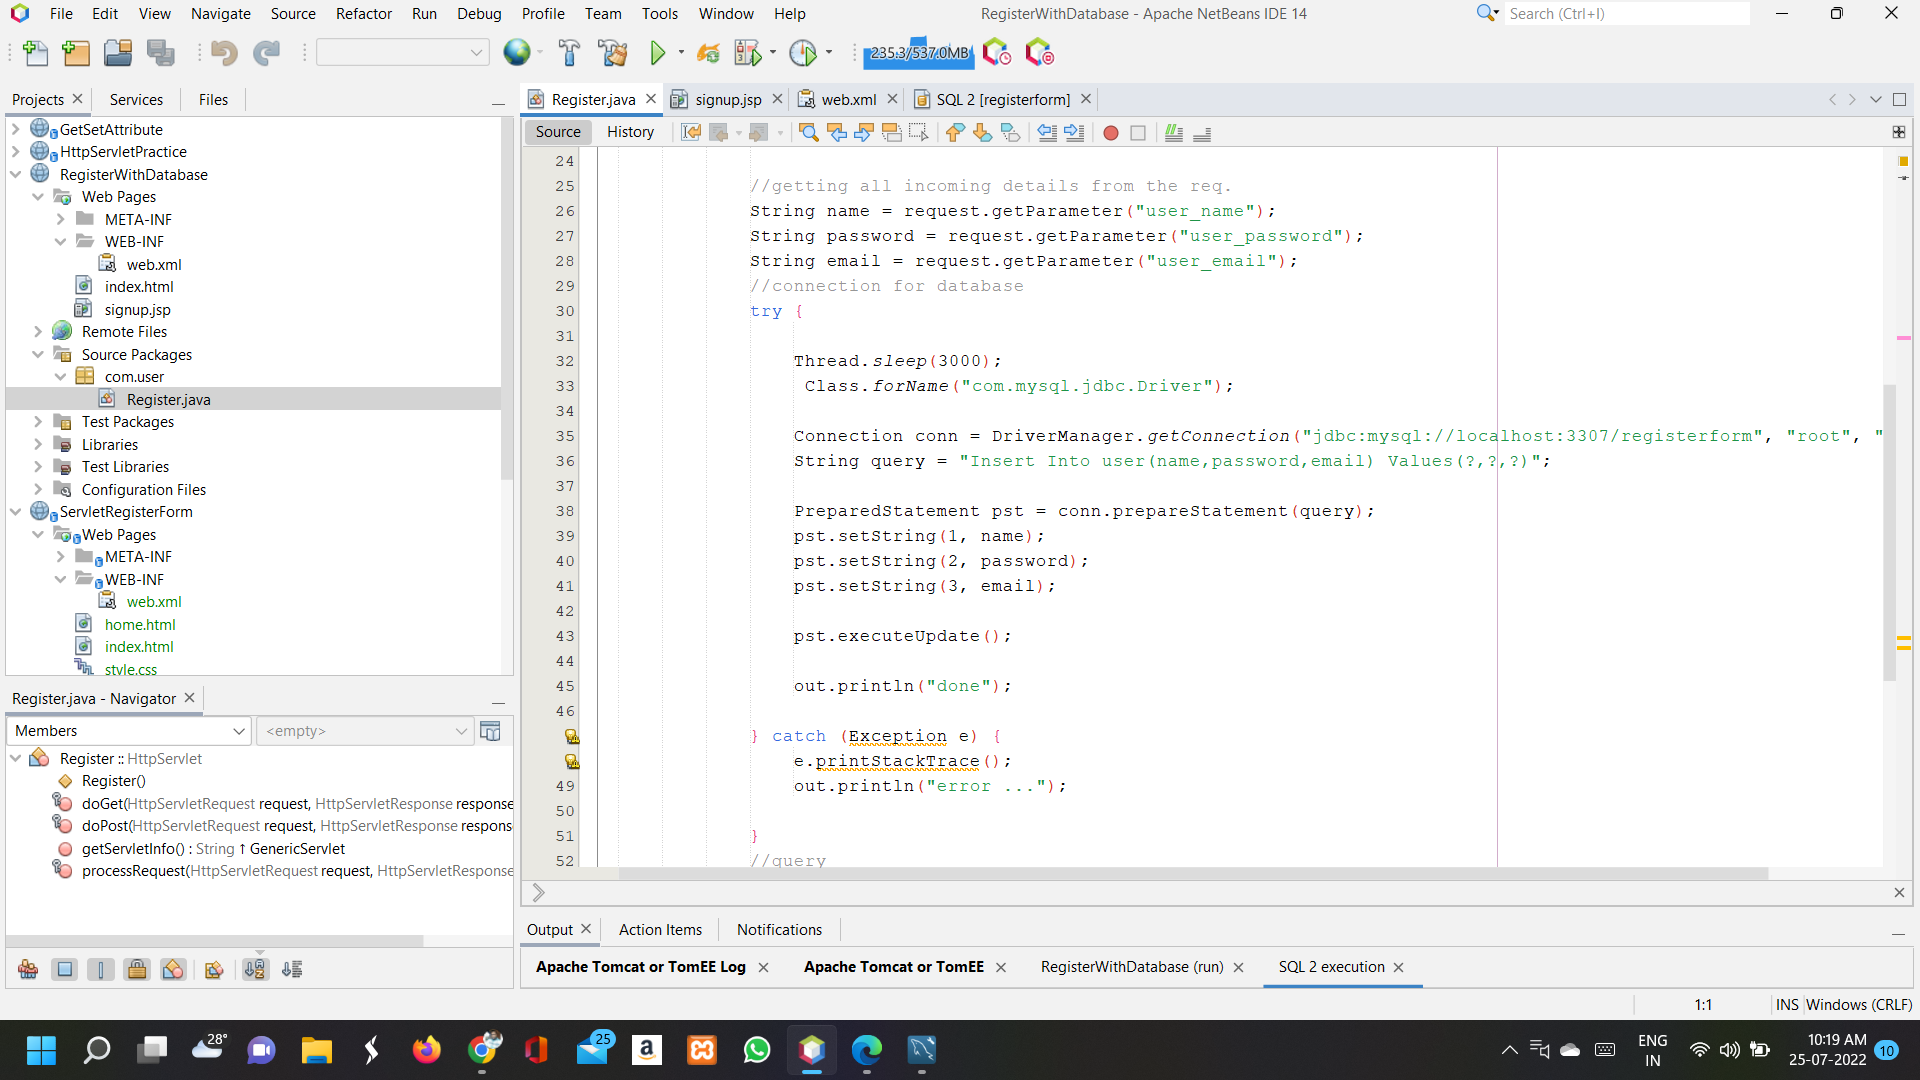Select Register.java in the project tree
The image size is (1920, 1080).
pos(168,399)
